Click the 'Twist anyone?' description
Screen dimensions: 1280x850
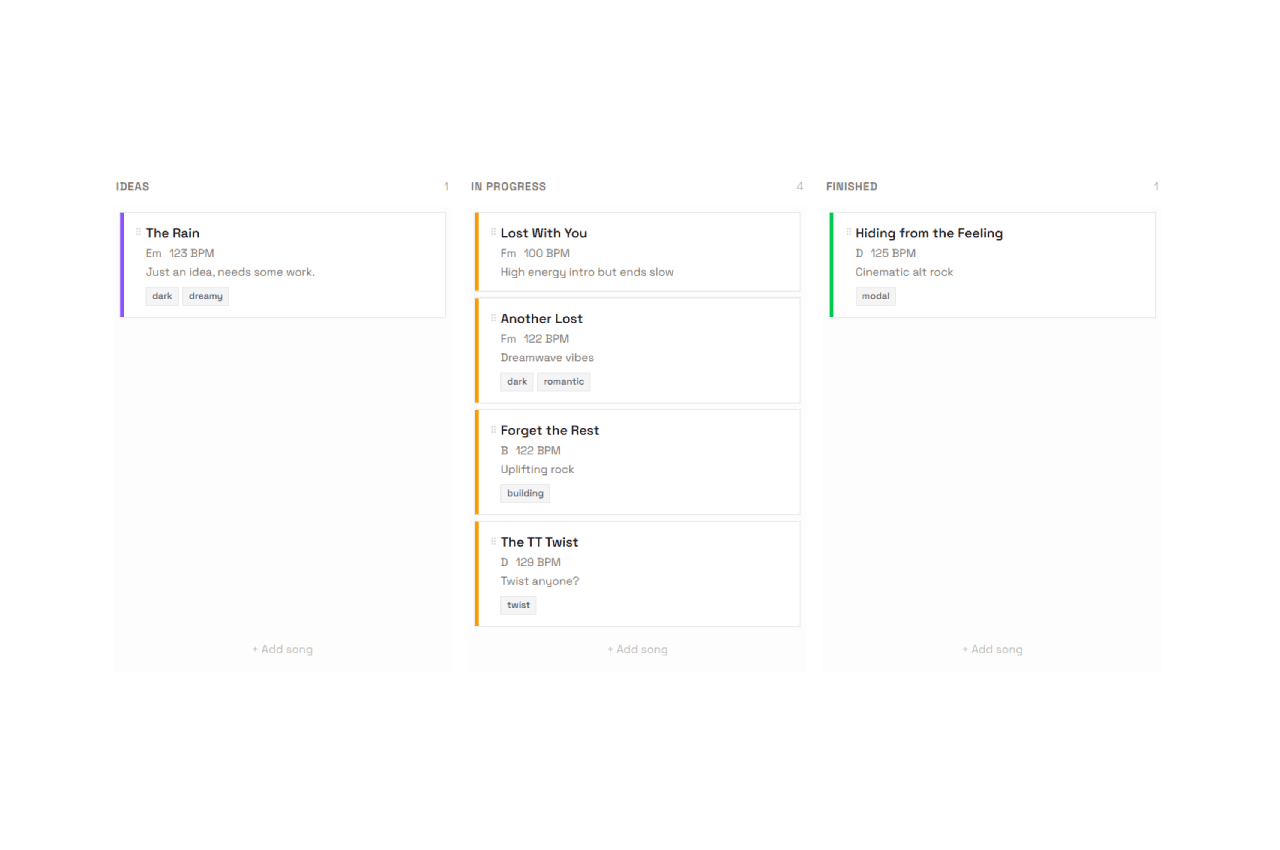coord(540,582)
